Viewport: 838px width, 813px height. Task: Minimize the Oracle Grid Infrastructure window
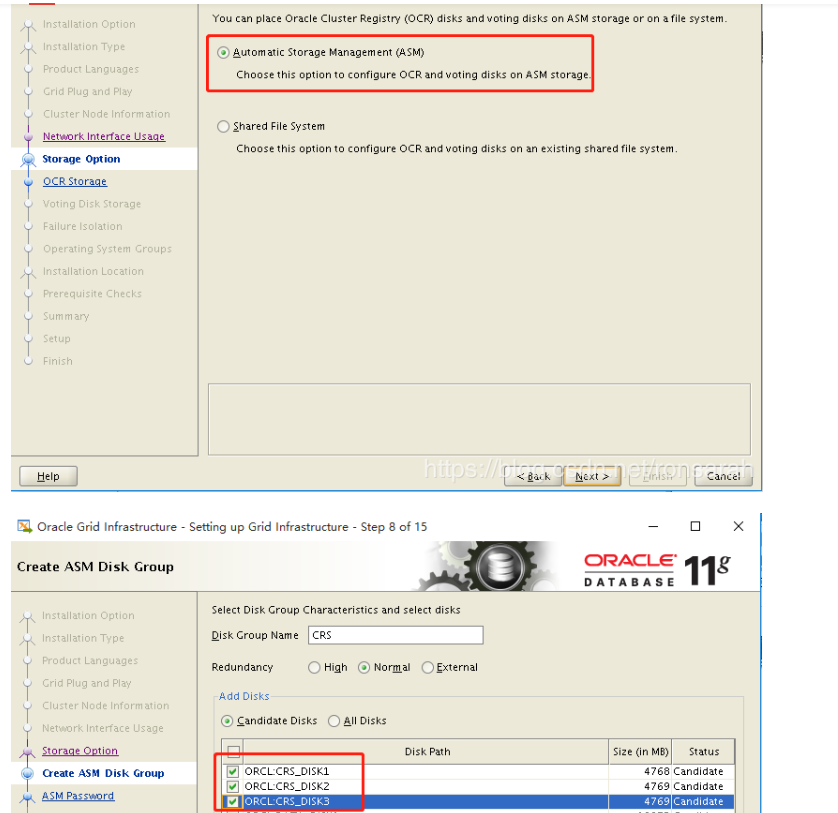[653, 526]
